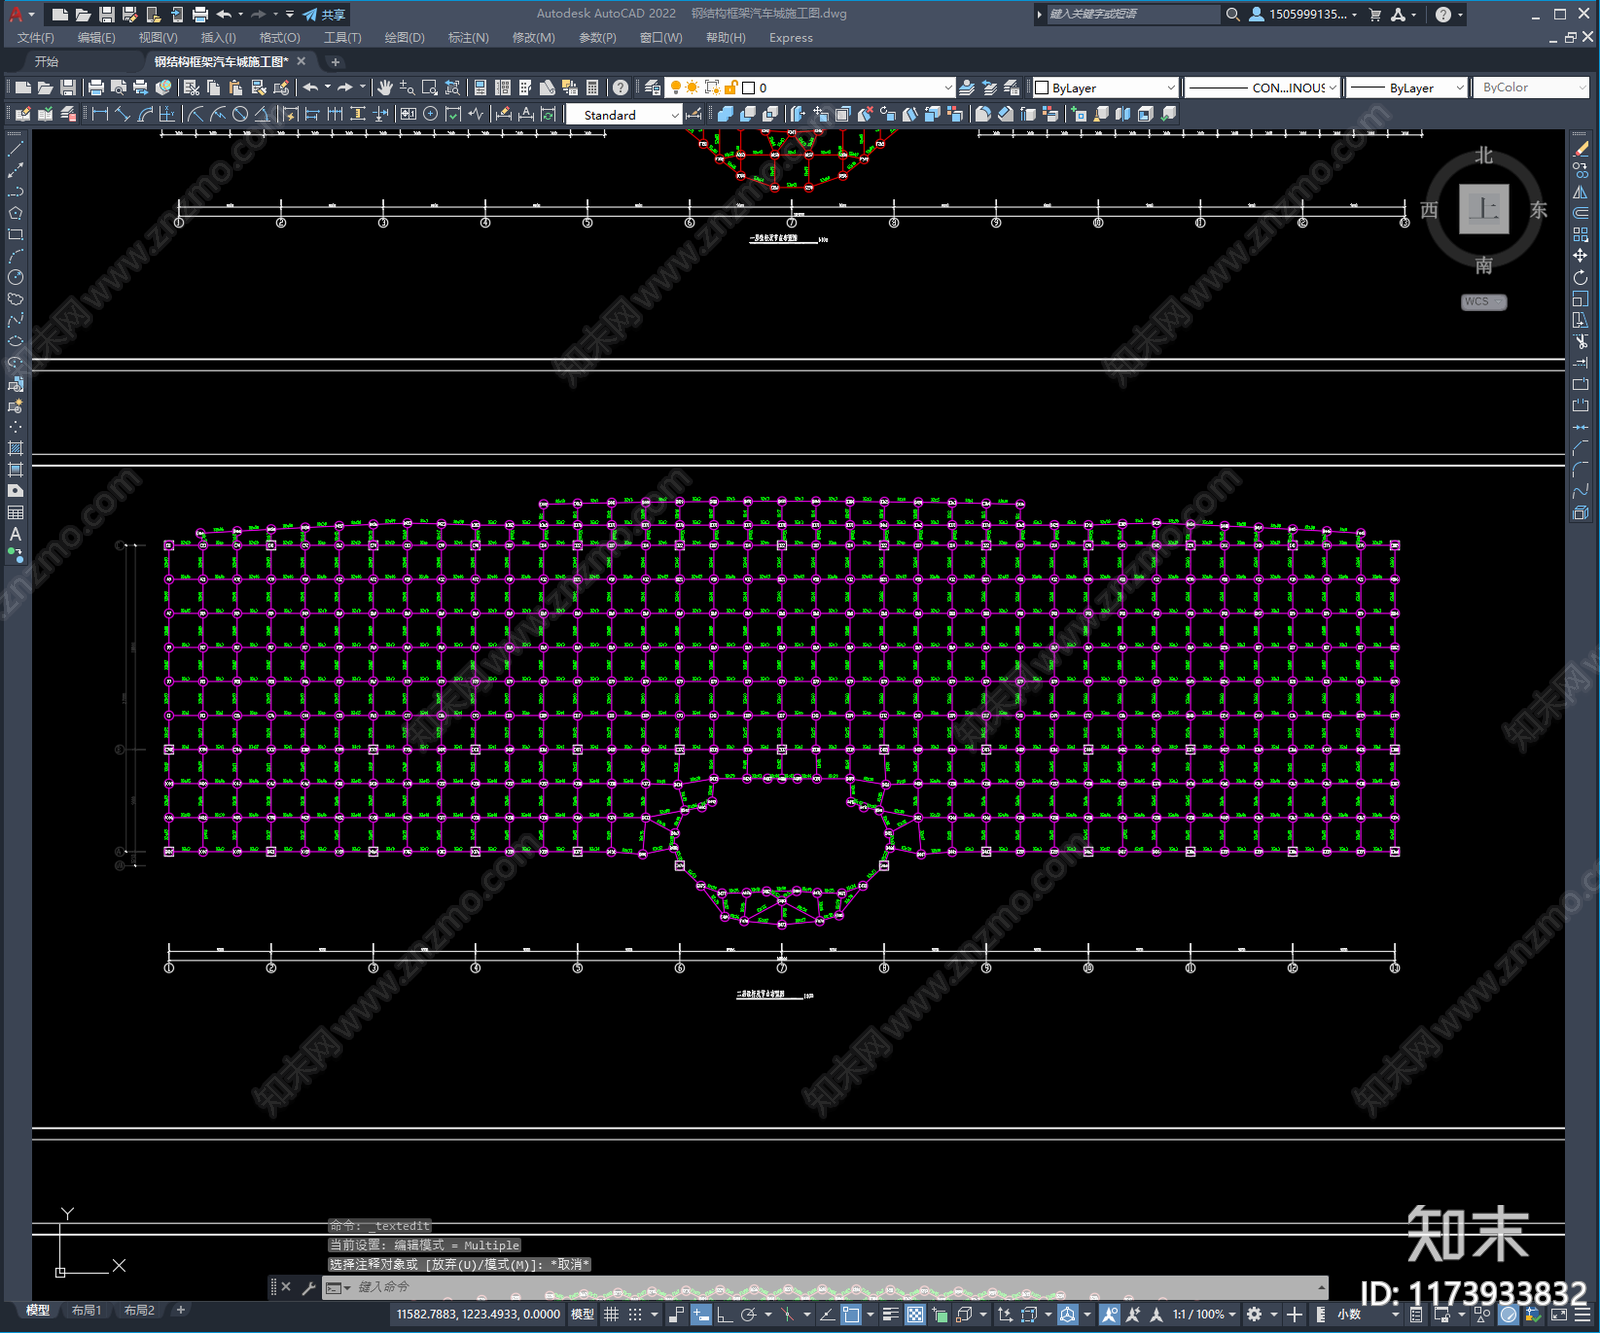Open the ByLayer color dropdown

point(1105,88)
